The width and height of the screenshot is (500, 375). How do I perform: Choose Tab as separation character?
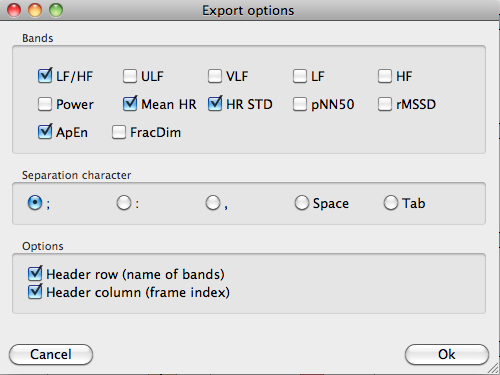(x=391, y=203)
